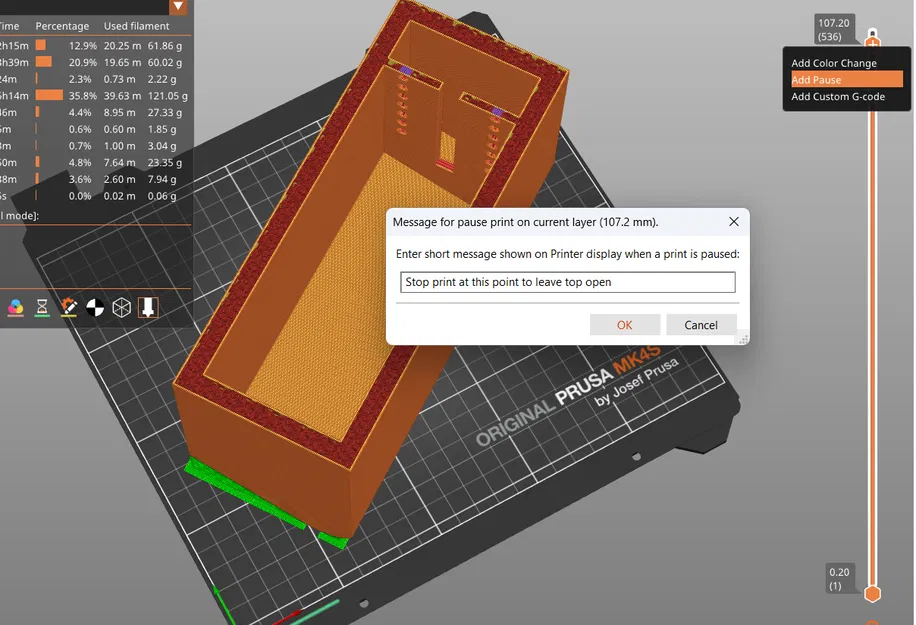This screenshot has width=916, height=625.
Task: Toggle the center of gravity icon
Action: point(95,307)
